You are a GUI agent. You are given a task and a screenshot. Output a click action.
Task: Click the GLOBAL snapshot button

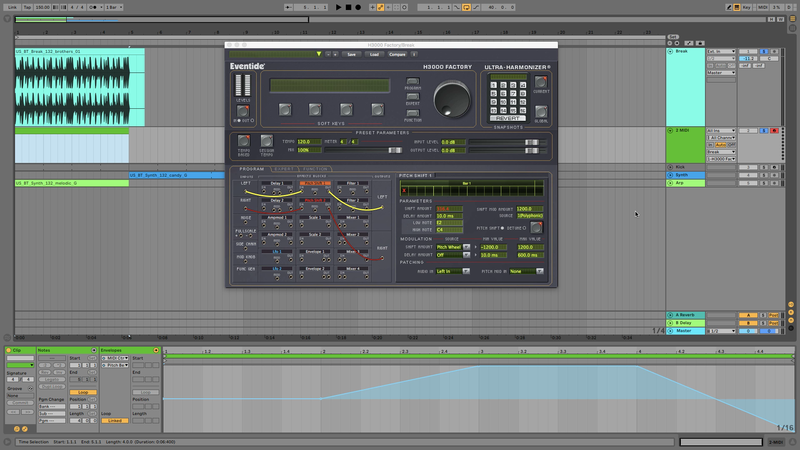coord(541,112)
